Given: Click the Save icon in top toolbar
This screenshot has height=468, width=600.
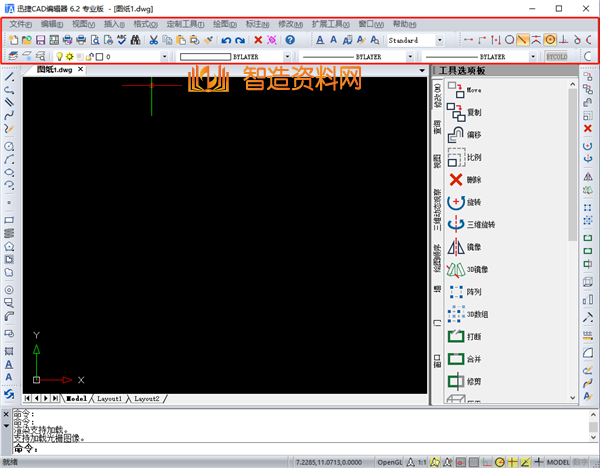Looking at the screenshot, I should [39, 40].
